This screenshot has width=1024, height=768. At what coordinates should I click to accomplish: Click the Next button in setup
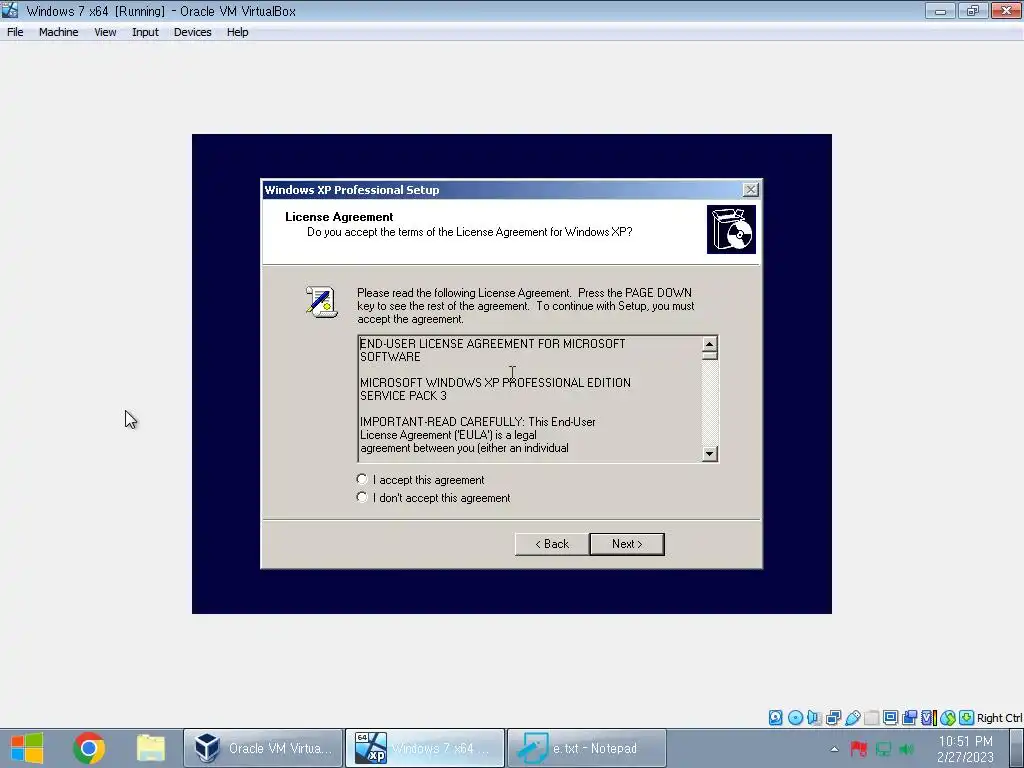(x=627, y=544)
